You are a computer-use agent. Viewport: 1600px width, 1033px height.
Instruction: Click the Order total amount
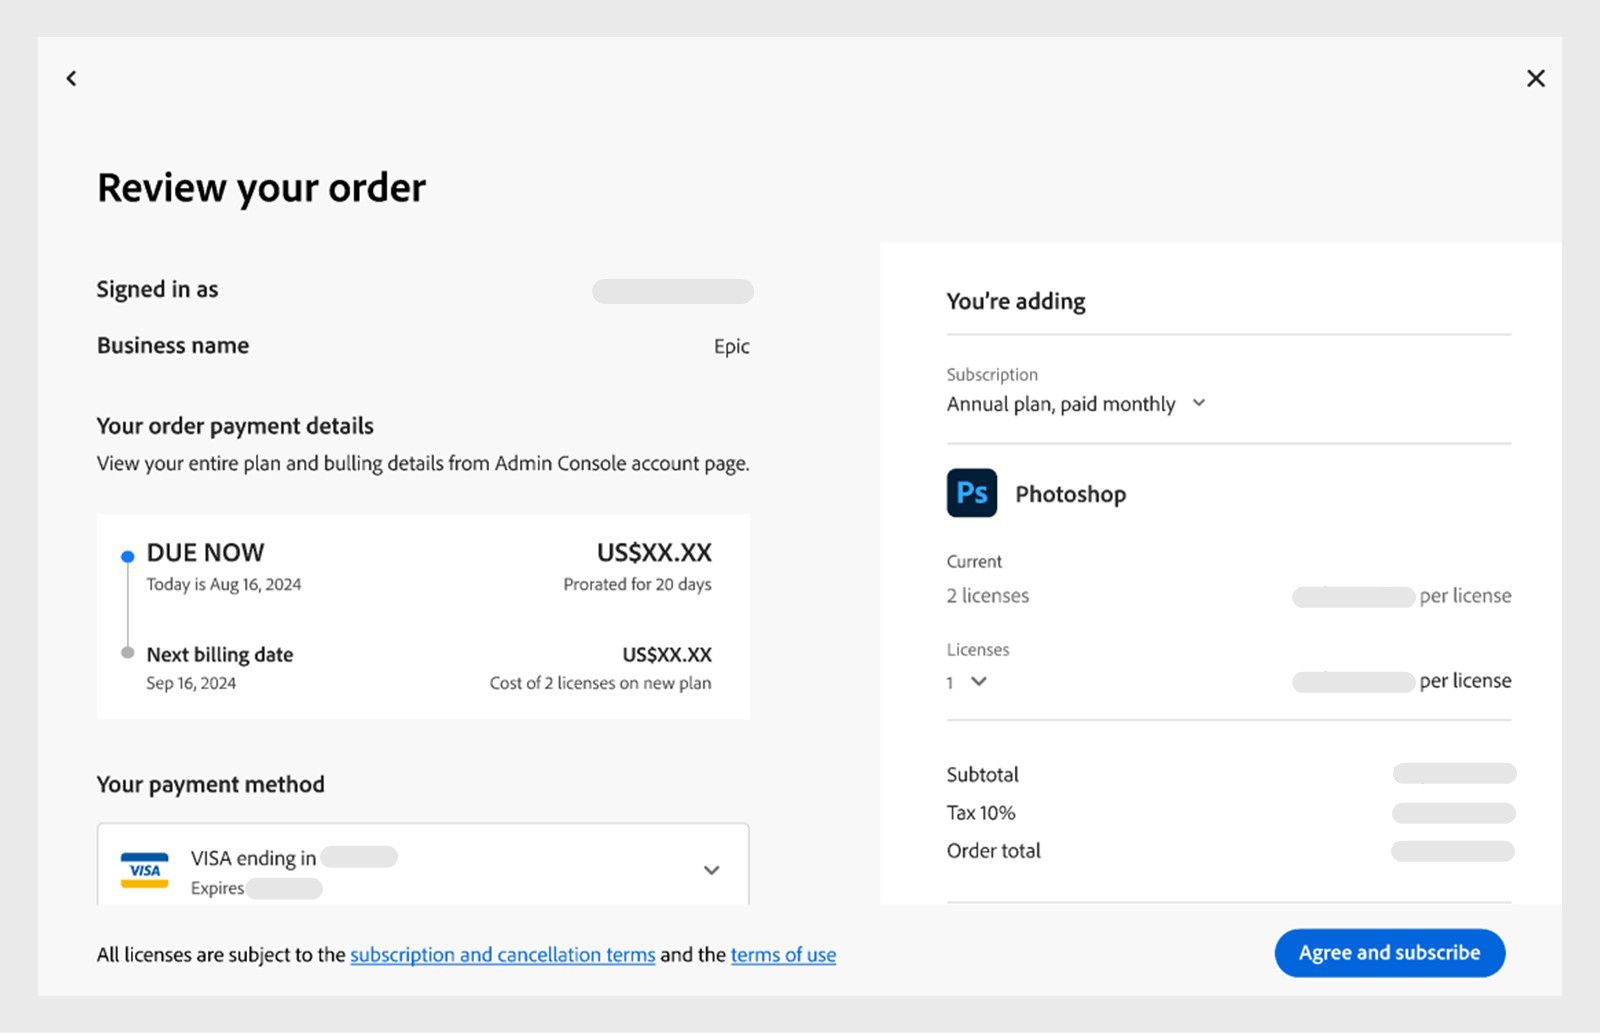coord(1452,851)
